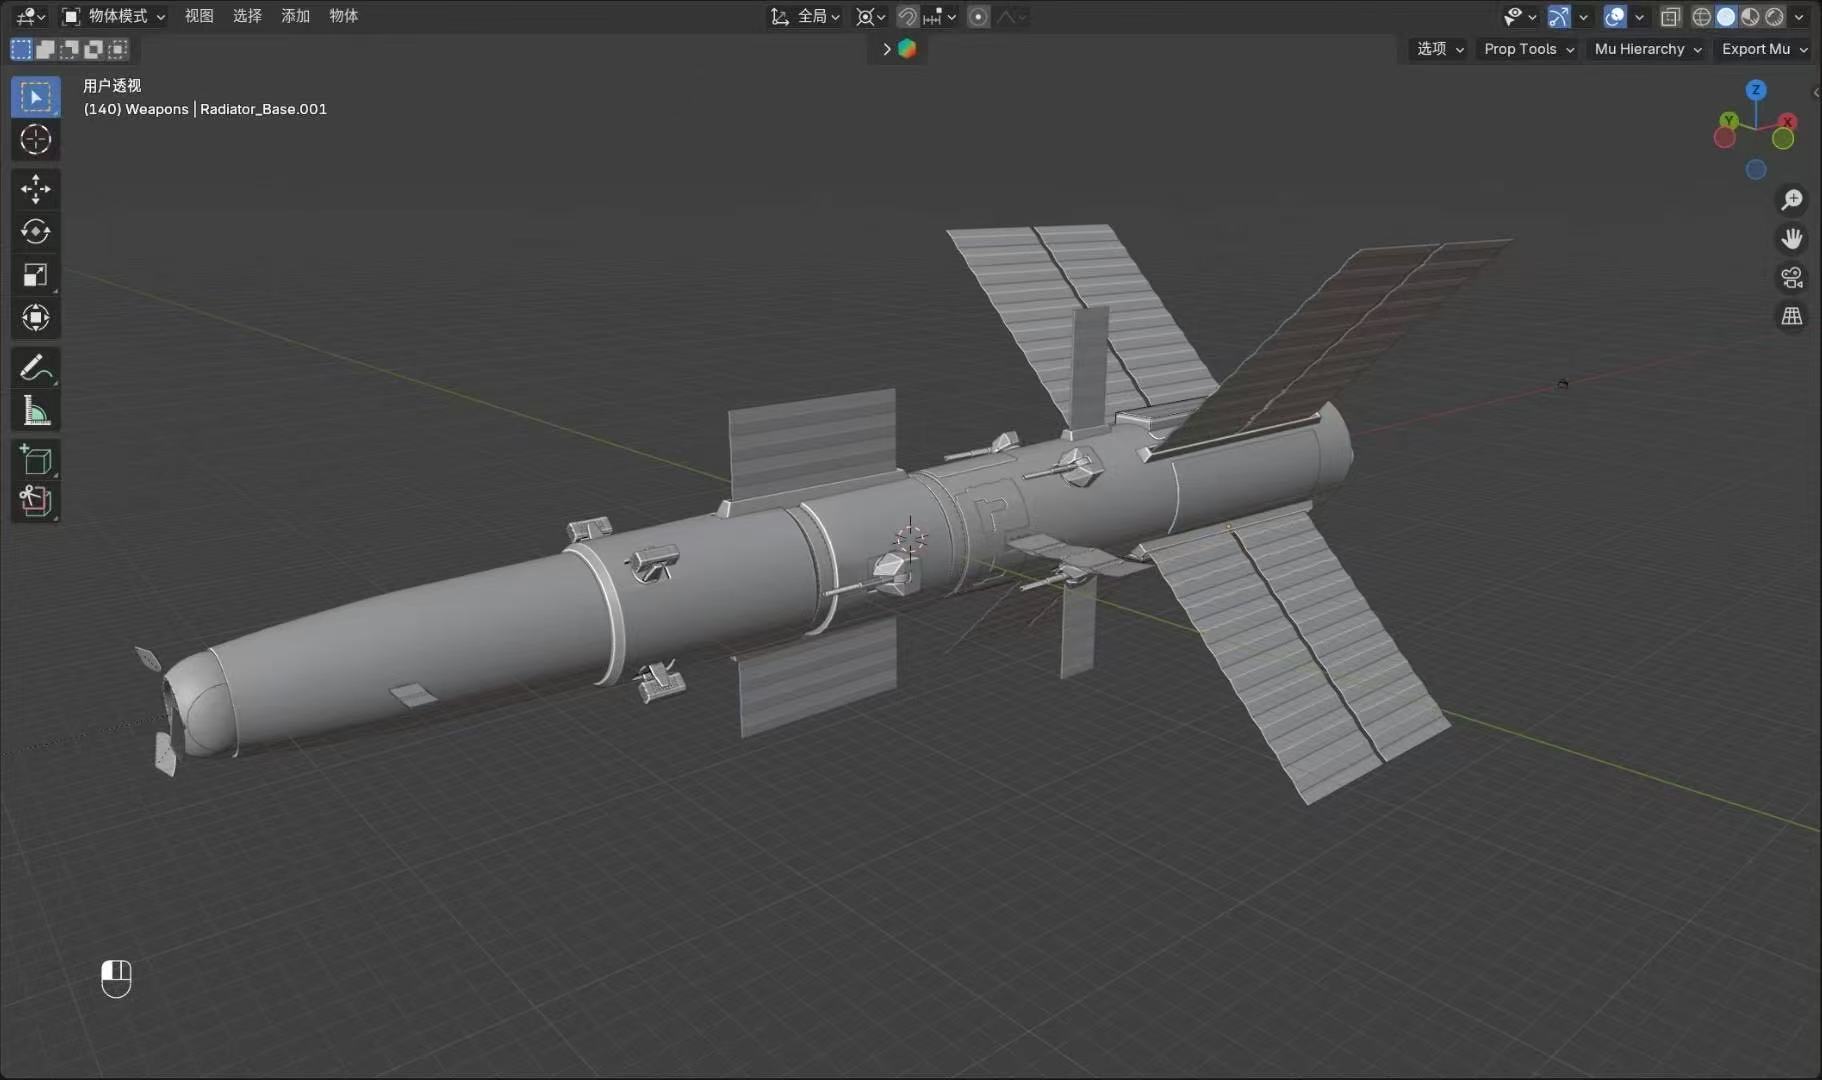Switch to rendered viewport shading
The width and height of the screenshot is (1822, 1080).
coord(1774,16)
